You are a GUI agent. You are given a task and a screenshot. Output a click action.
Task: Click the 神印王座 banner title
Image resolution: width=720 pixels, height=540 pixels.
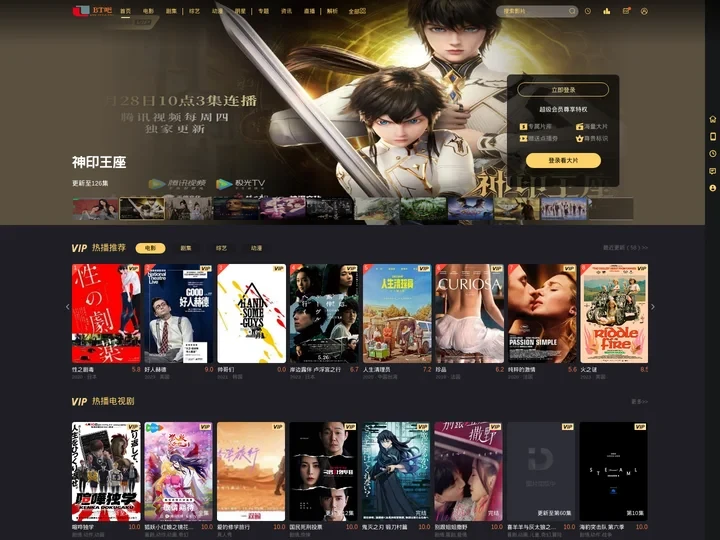[99, 162]
